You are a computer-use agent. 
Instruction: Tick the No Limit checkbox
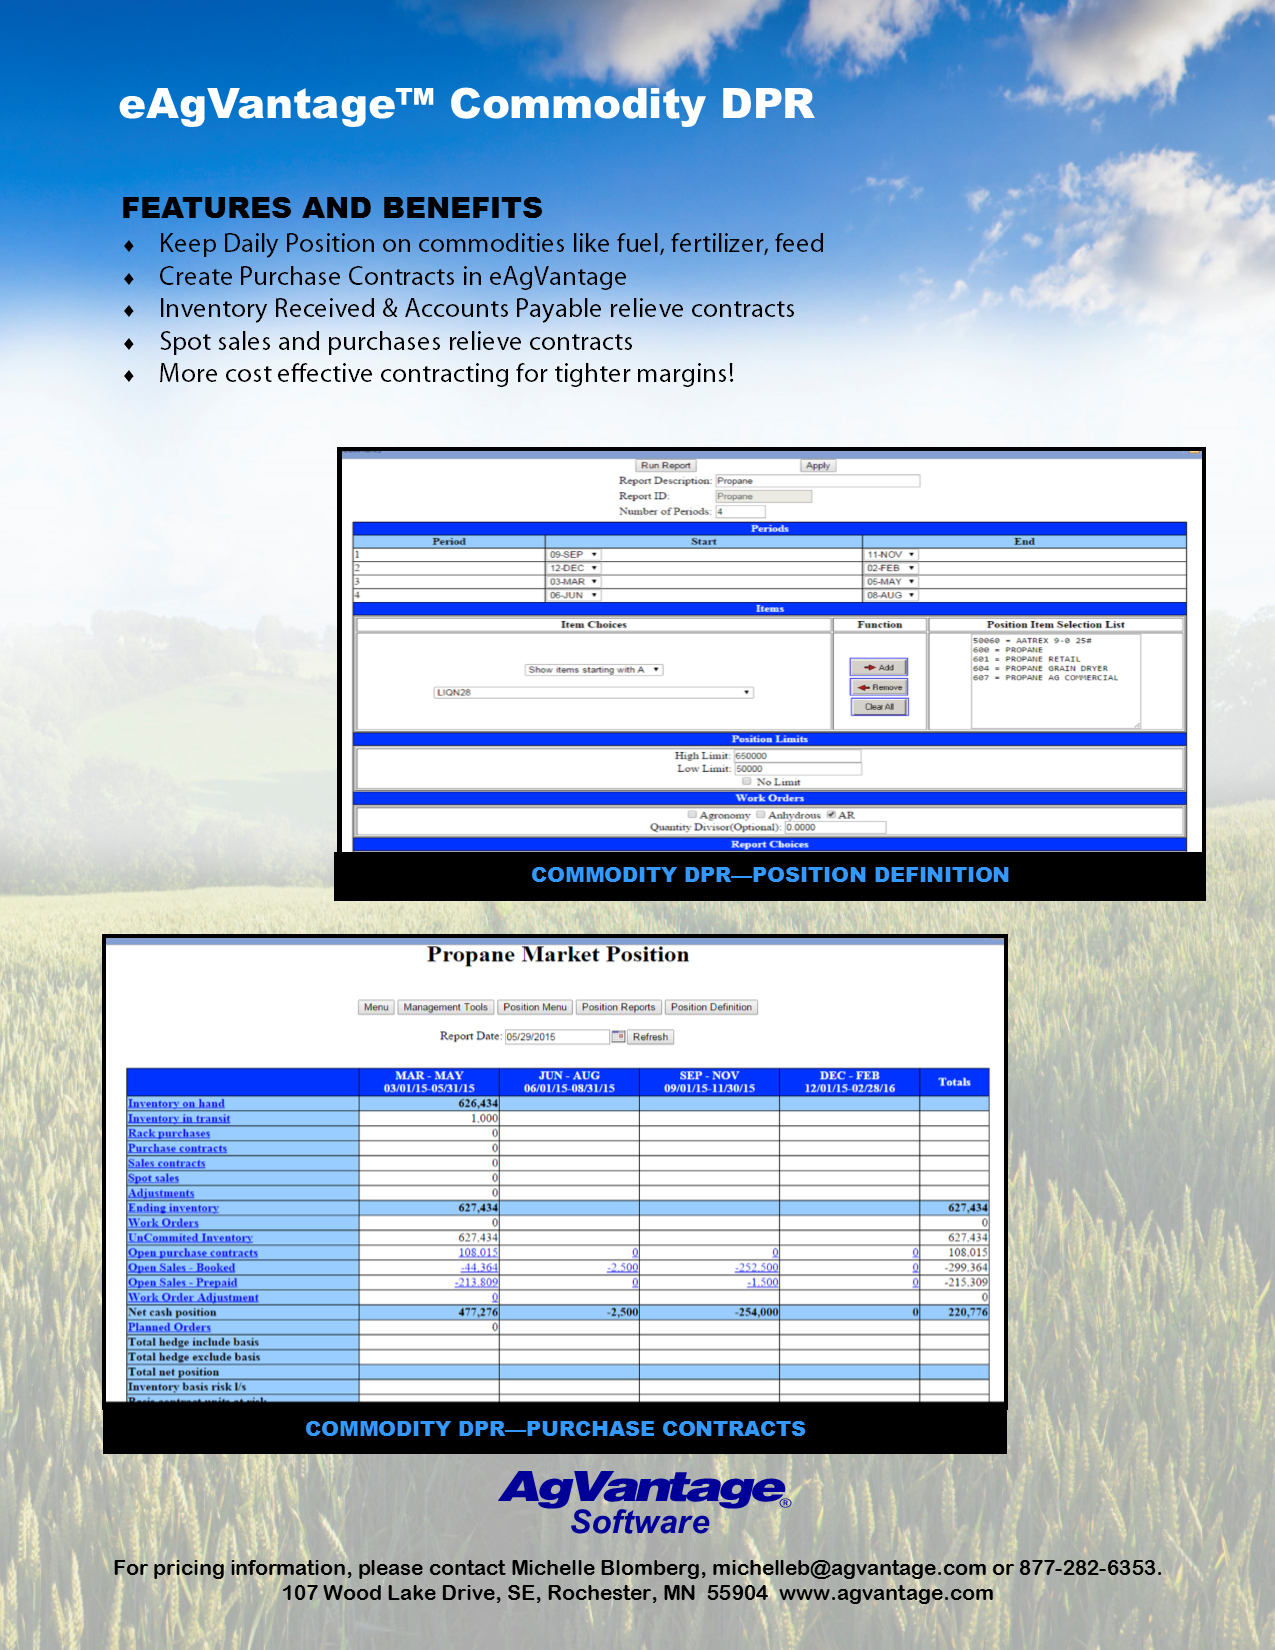tap(746, 781)
